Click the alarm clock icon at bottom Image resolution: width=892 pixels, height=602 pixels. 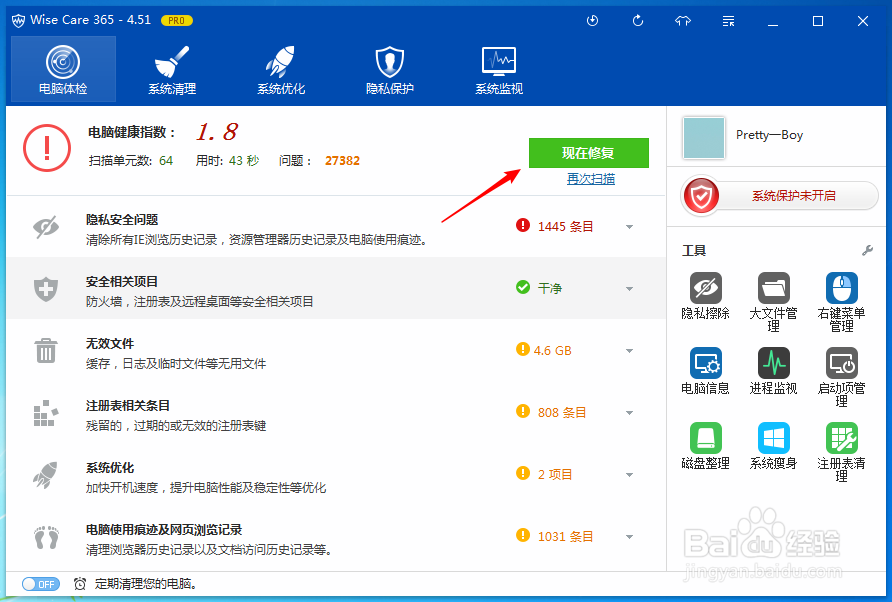(x=80, y=584)
